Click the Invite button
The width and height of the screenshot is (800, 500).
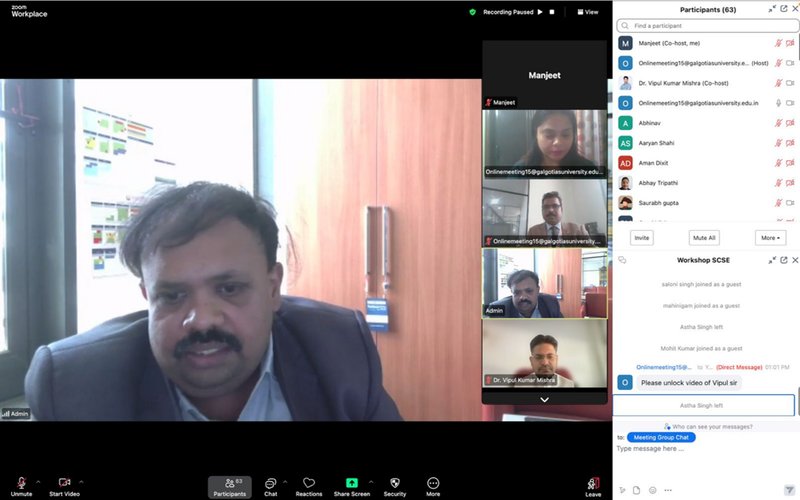tap(641, 238)
